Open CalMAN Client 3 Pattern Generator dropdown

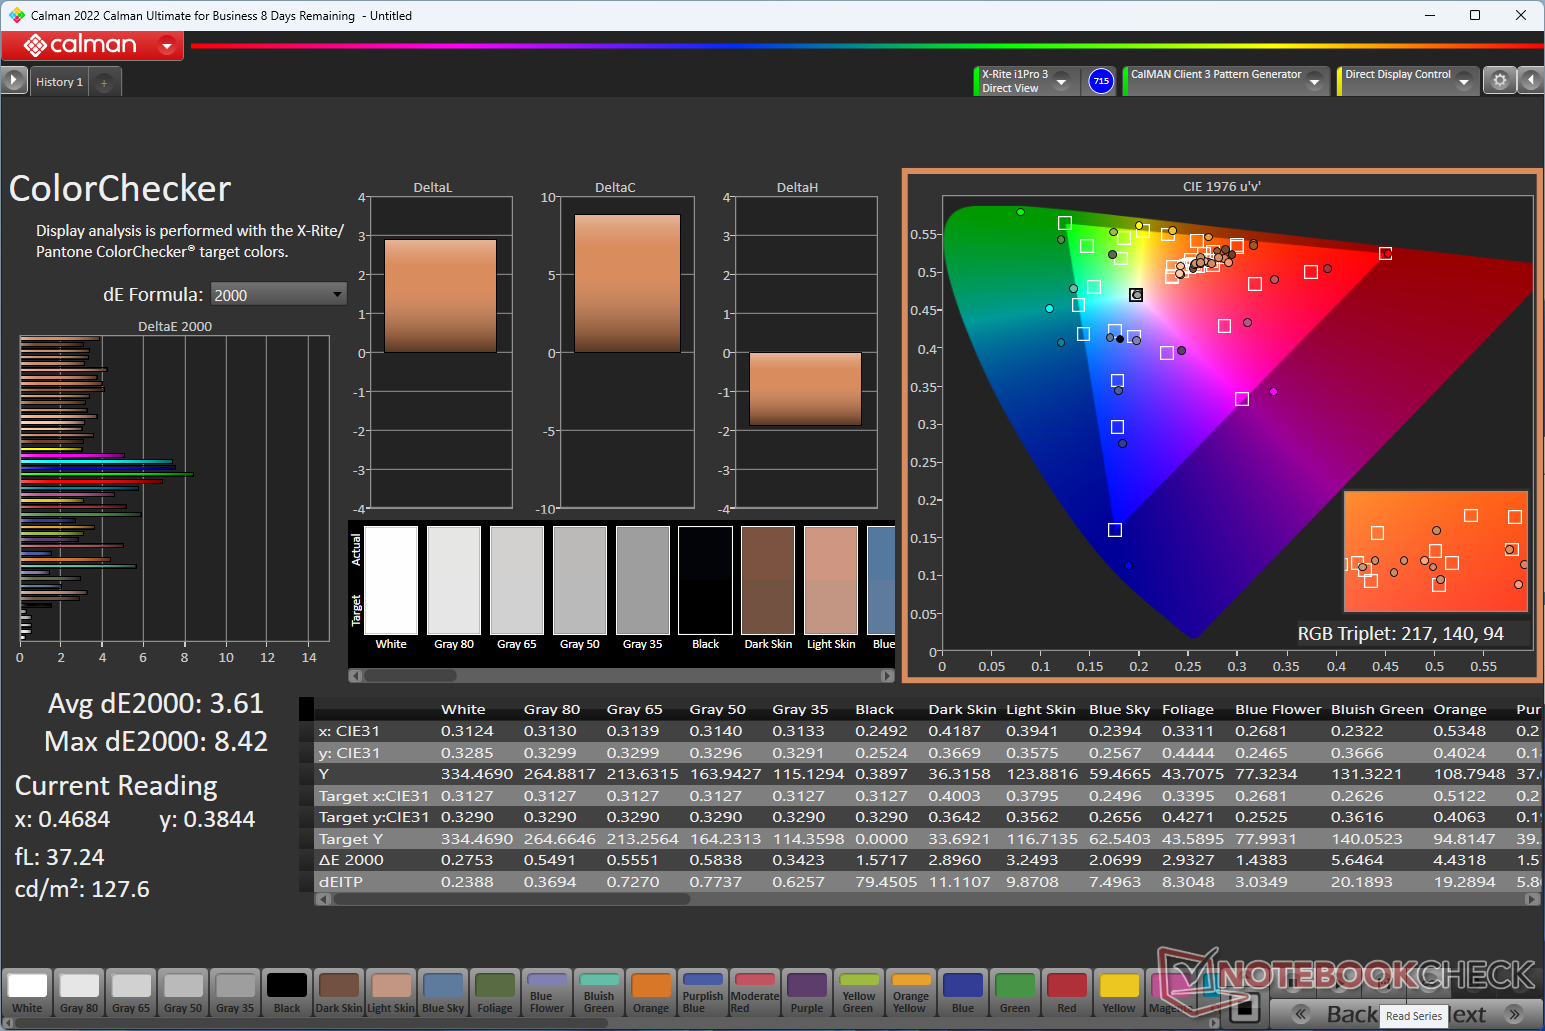(1314, 82)
